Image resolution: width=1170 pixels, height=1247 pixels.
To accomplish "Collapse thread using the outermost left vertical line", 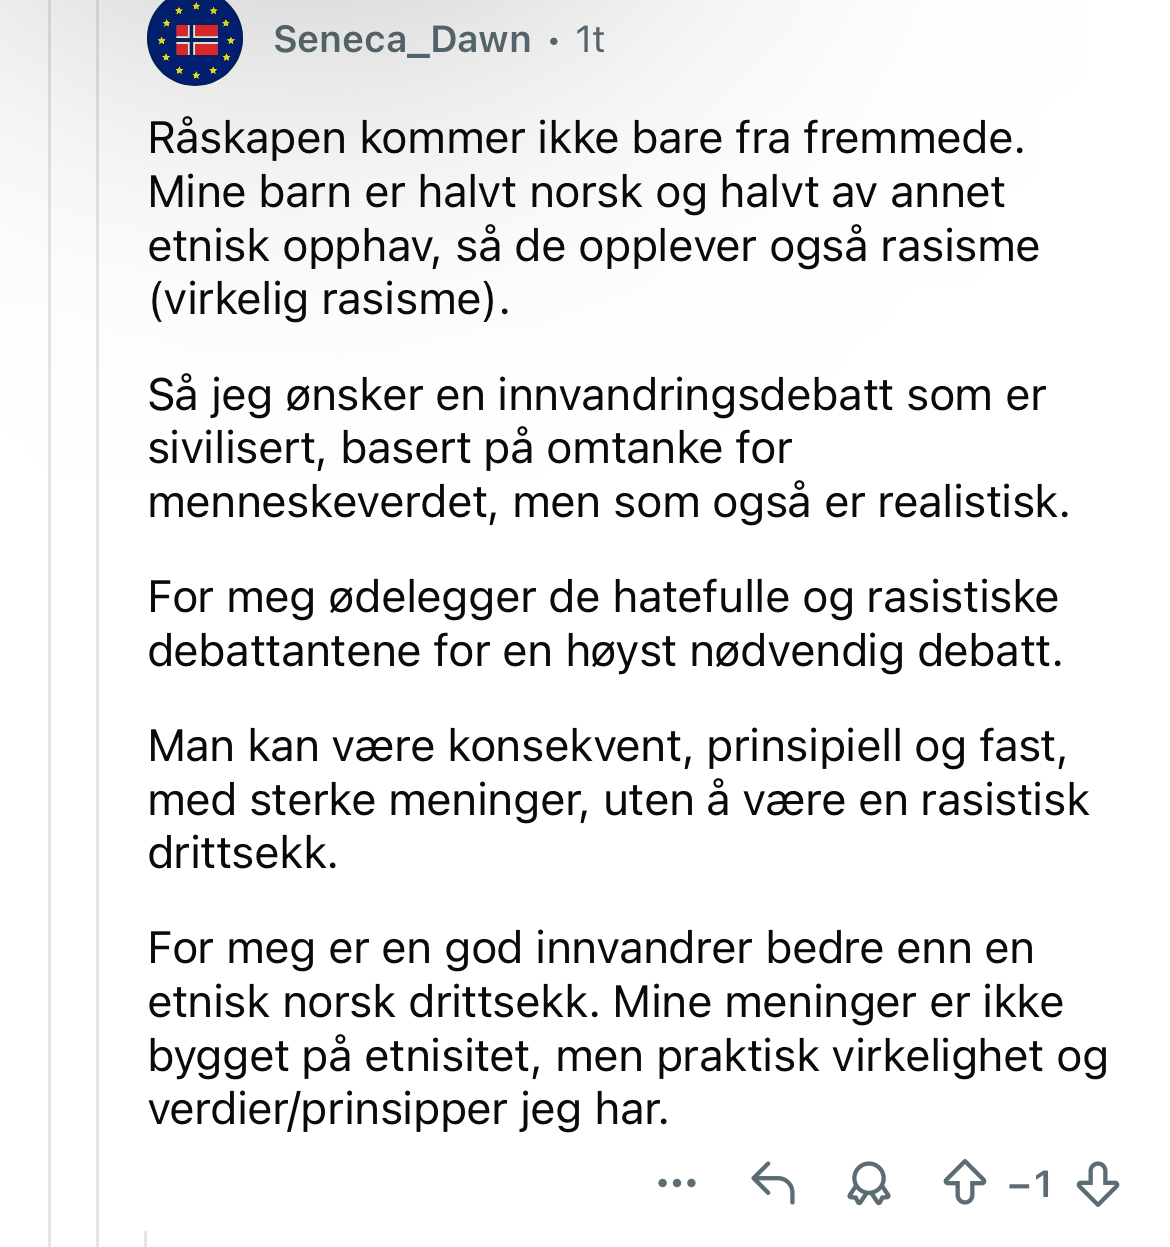I will click(49, 623).
